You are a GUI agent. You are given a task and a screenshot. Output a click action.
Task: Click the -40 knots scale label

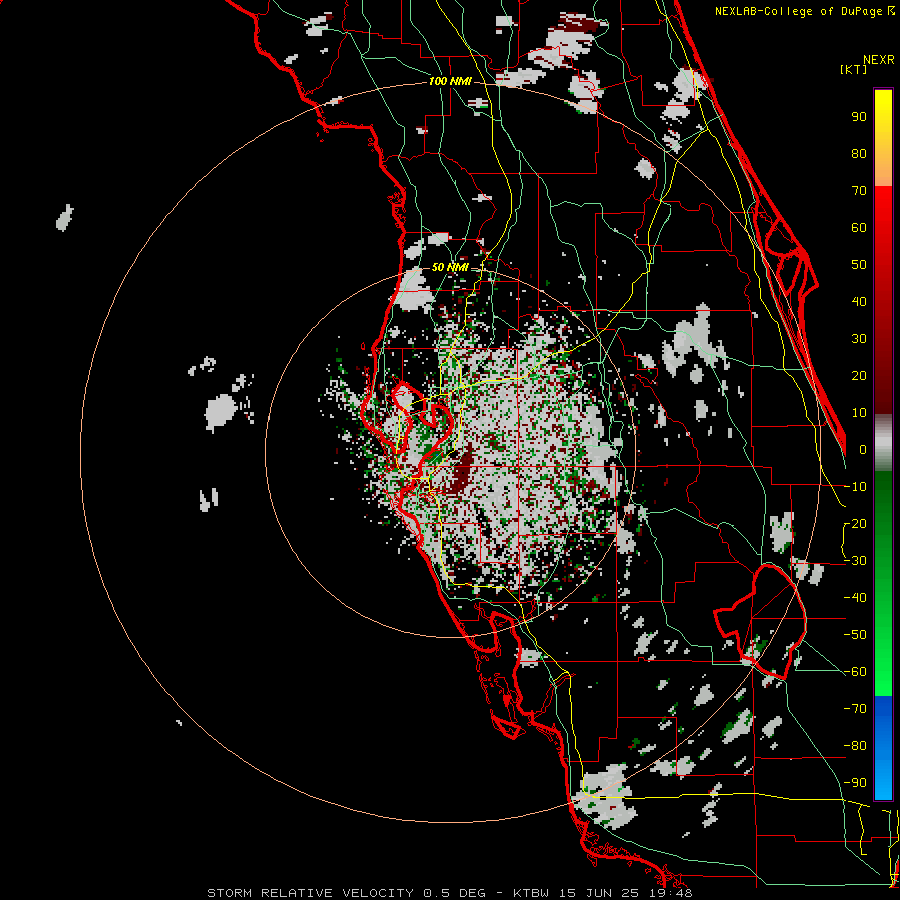pyautogui.click(x=855, y=598)
